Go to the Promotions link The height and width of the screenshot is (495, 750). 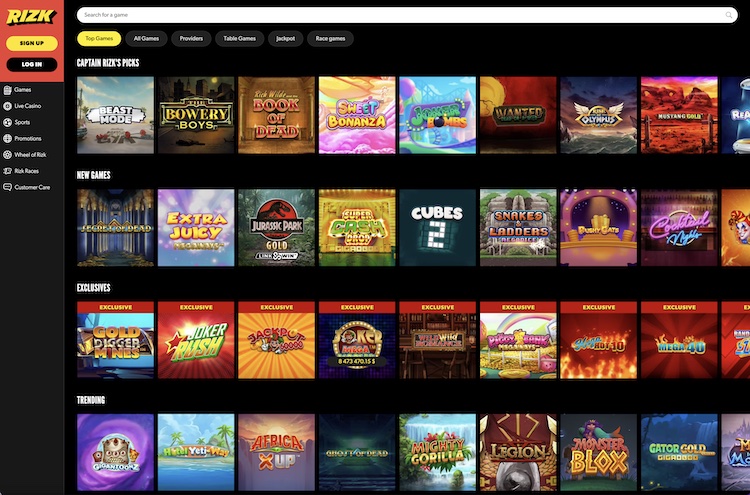28,139
